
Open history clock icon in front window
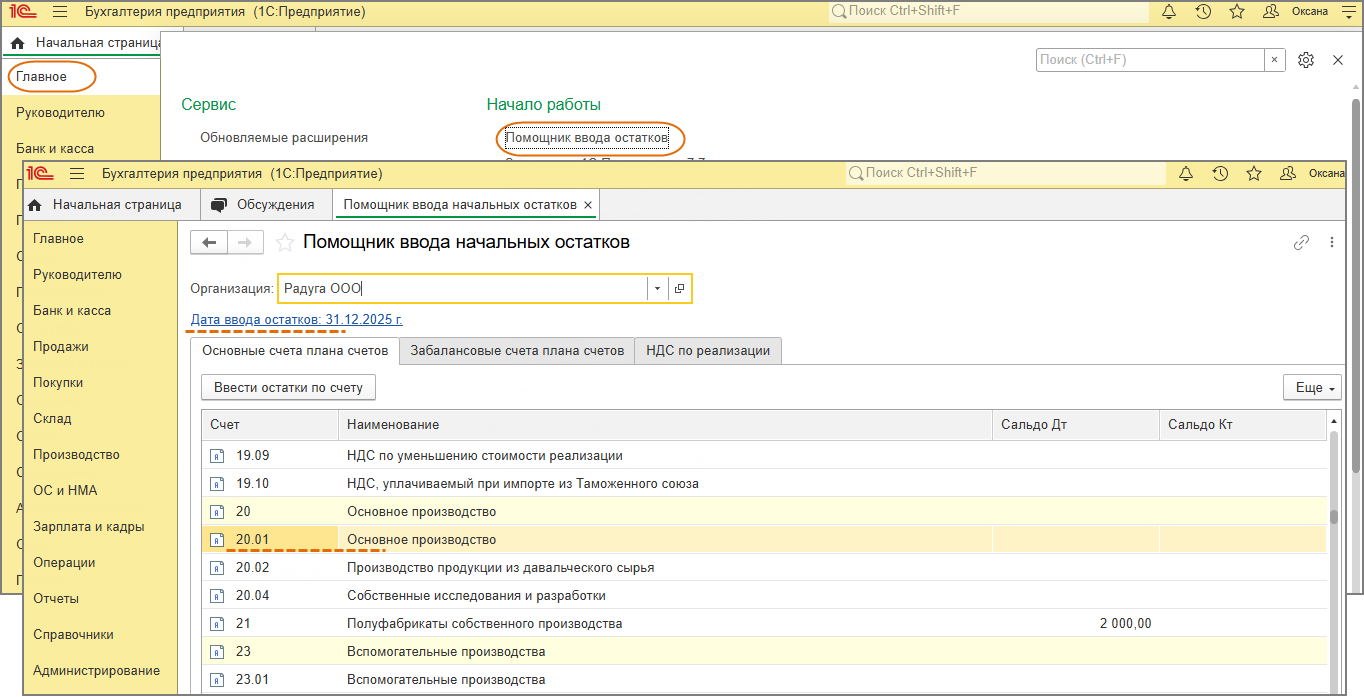coord(1220,174)
